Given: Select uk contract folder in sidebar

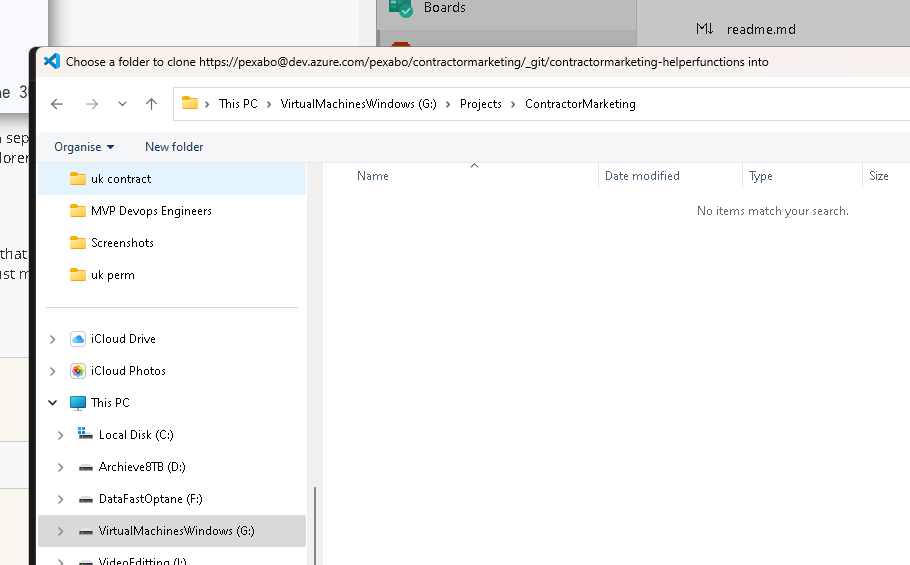Looking at the screenshot, I should tap(172, 179).
